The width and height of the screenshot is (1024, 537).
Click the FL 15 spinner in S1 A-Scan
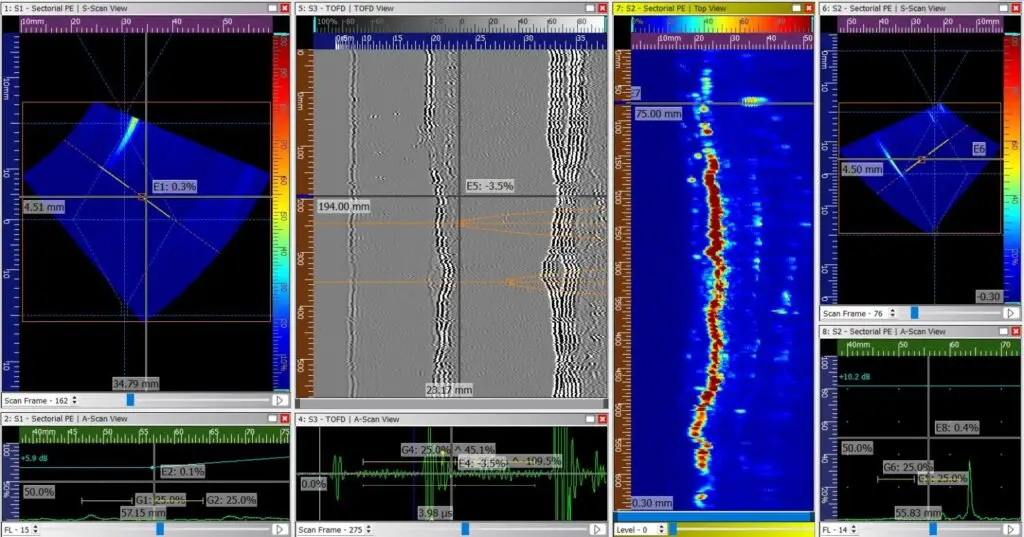tap(36, 529)
